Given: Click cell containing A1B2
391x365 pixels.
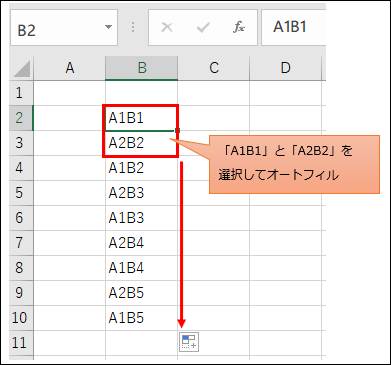Looking at the screenshot, I should pos(141,168).
